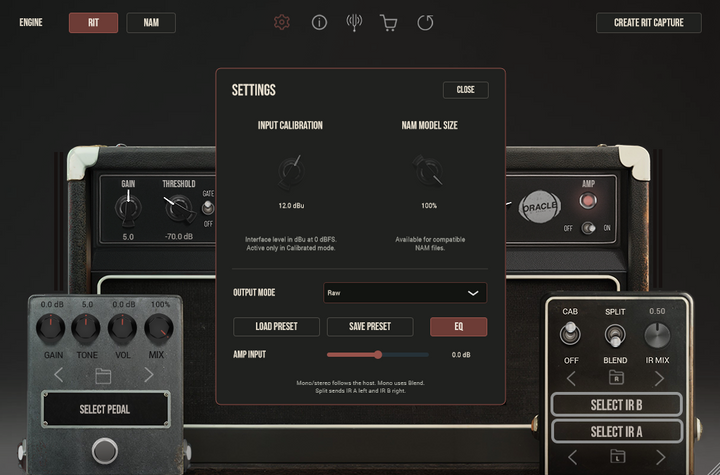Image resolution: width=720 pixels, height=475 pixels.
Task: Toggle the noise GATE switch
Action: click(208, 208)
